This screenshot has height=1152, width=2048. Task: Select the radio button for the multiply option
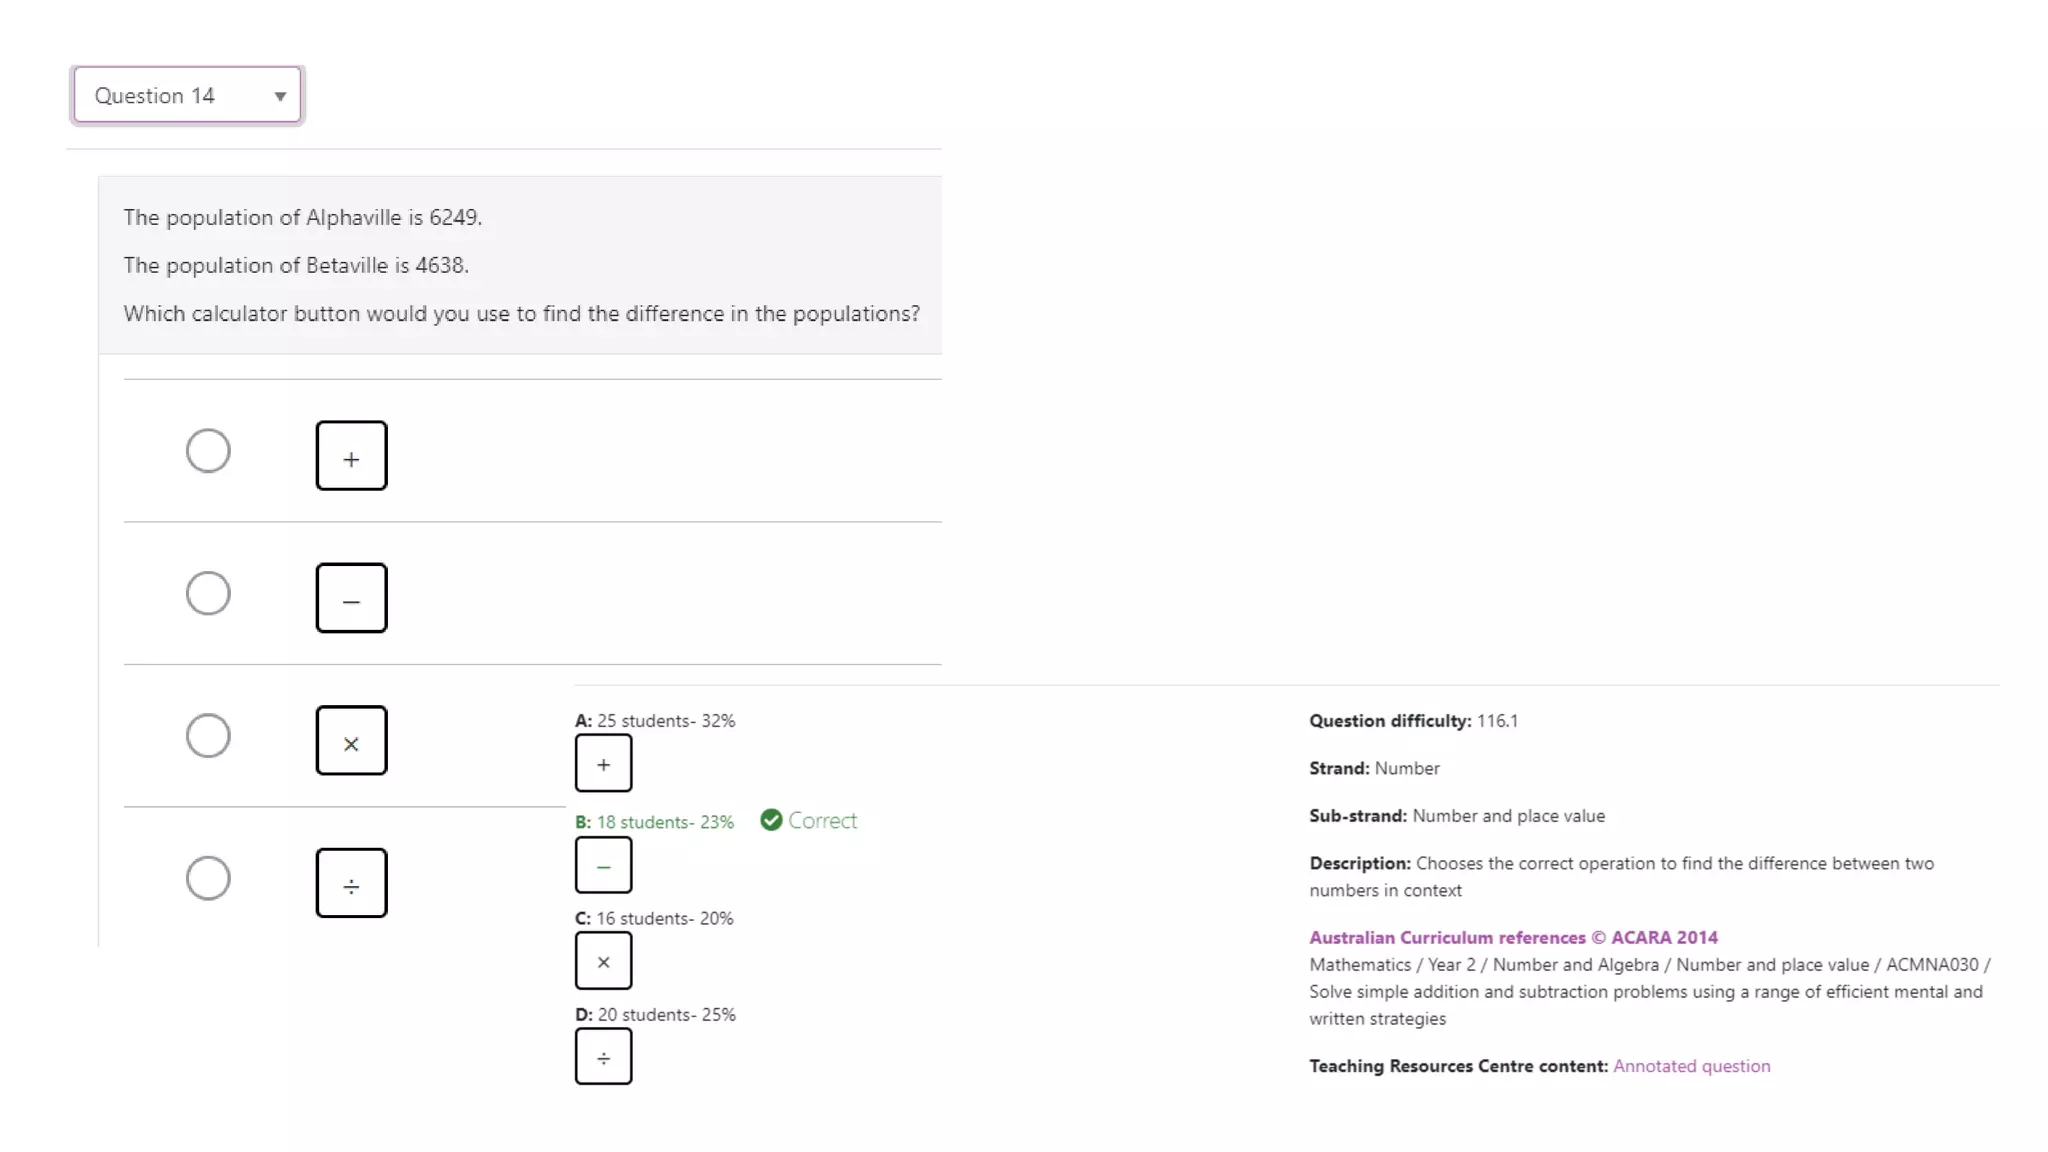208,736
